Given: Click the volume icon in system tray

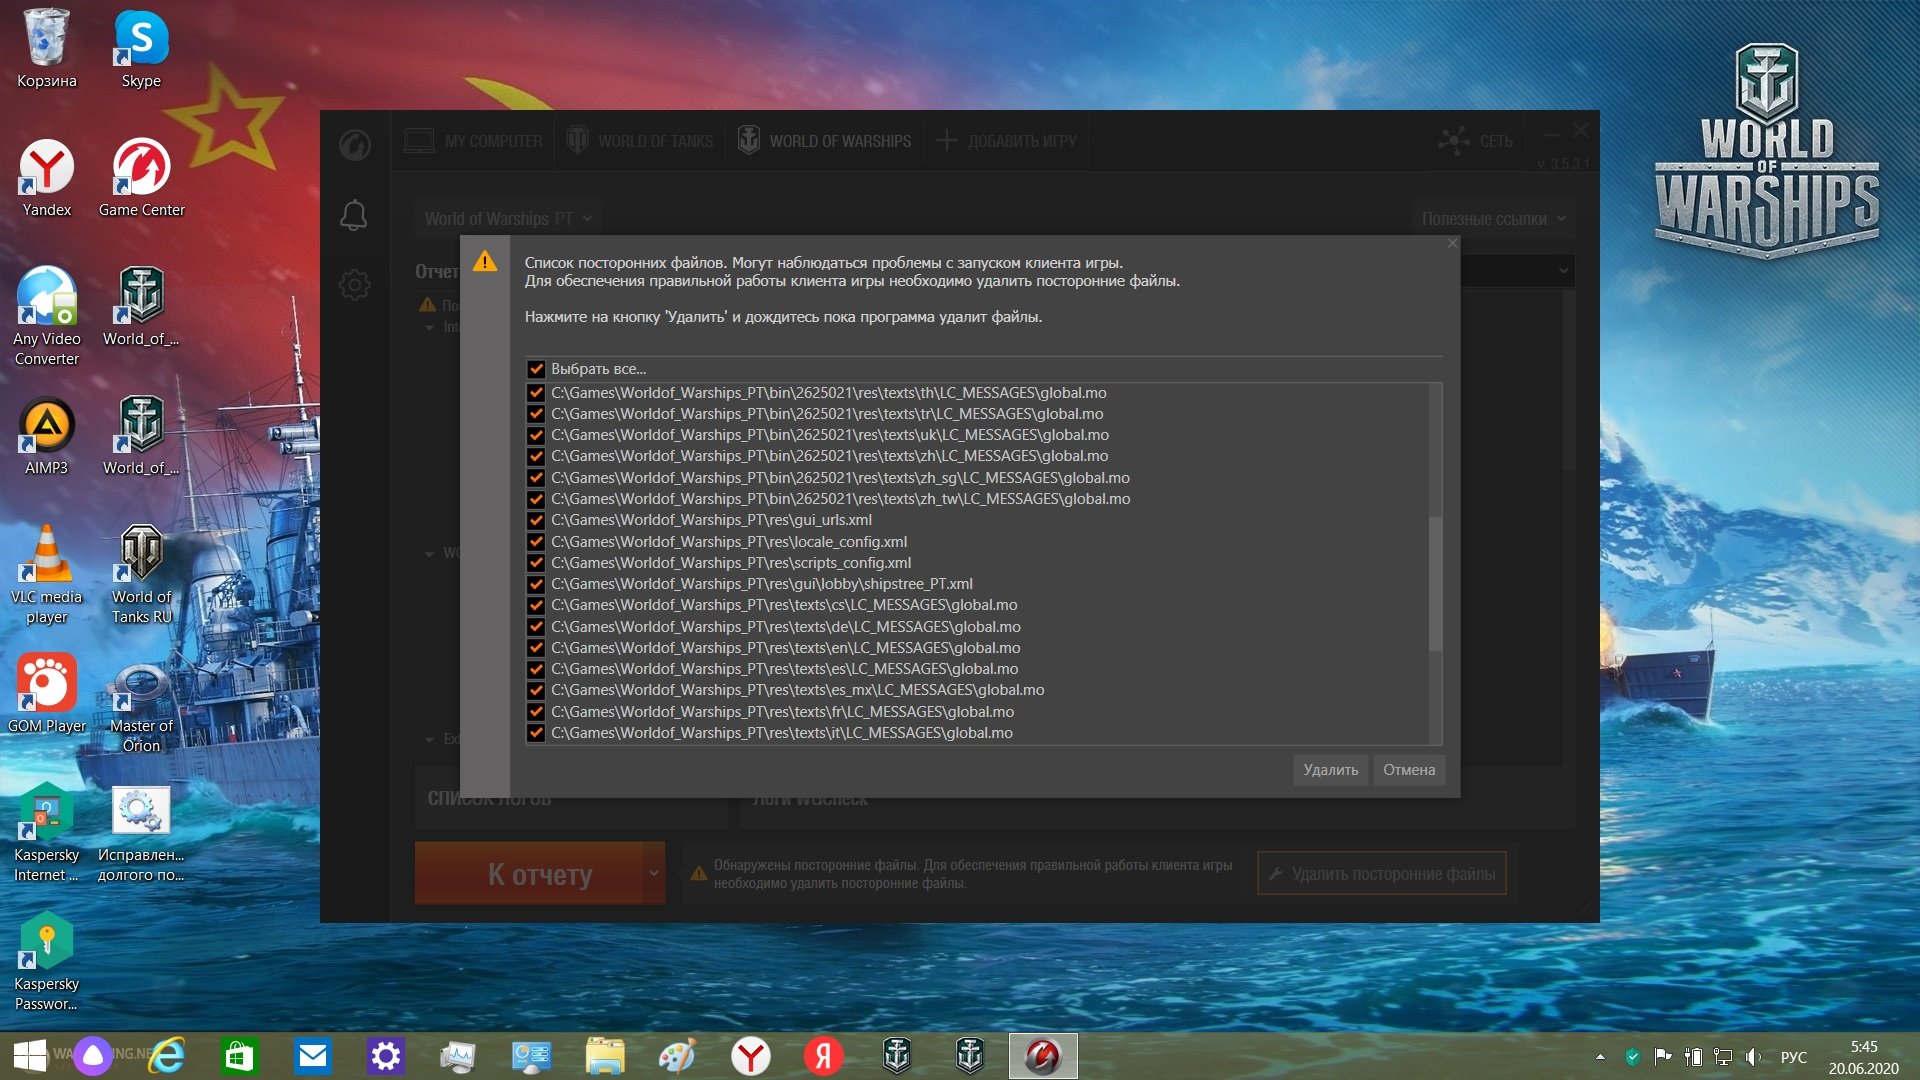Looking at the screenshot, I should coord(1753,1056).
